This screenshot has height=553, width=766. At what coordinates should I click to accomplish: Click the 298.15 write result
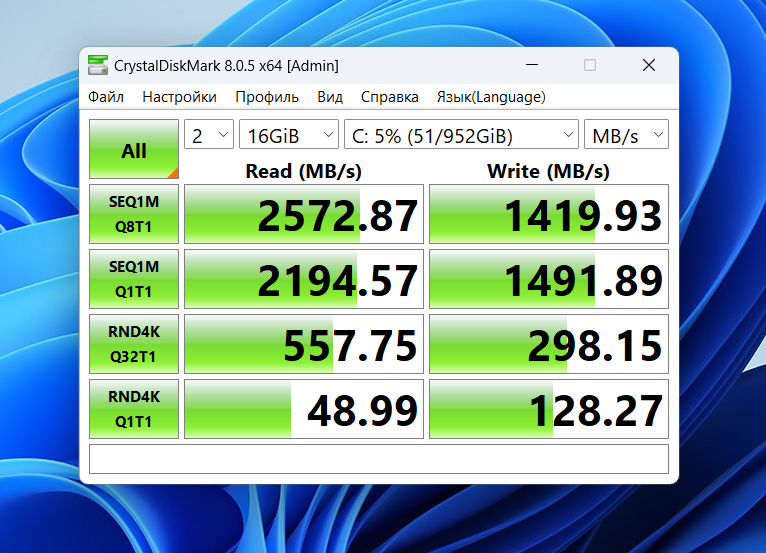pos(549,344)
